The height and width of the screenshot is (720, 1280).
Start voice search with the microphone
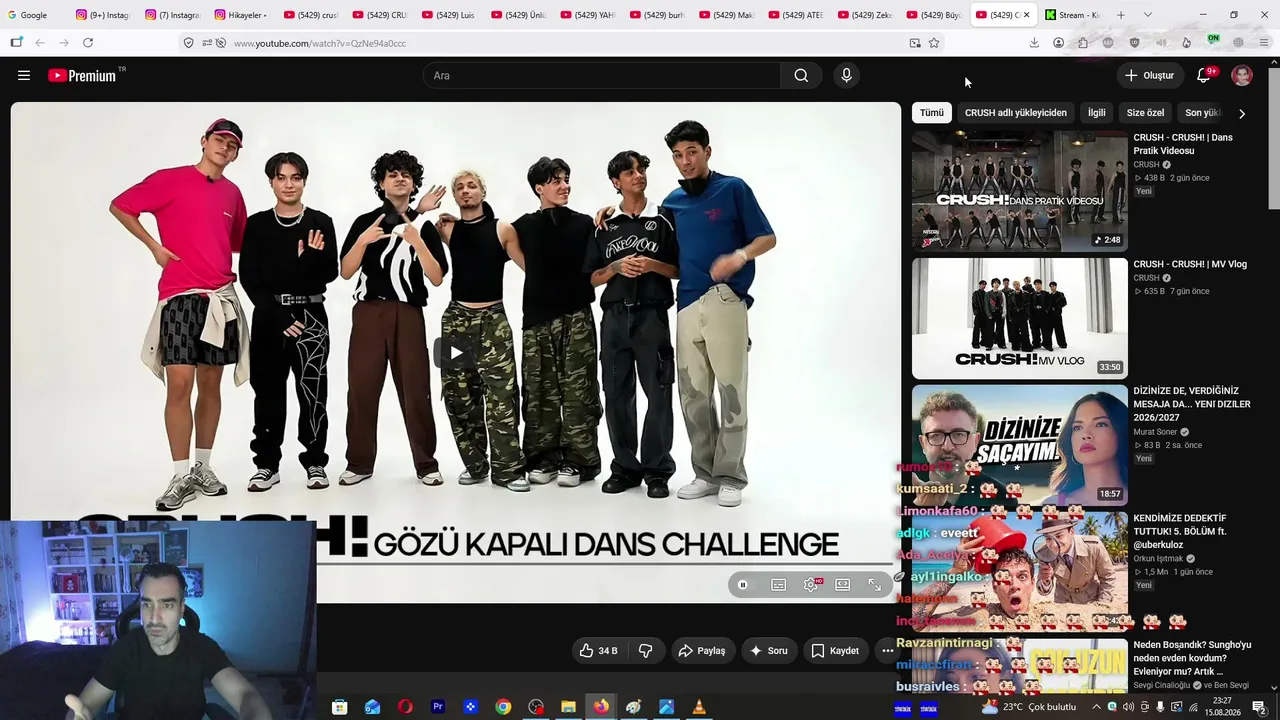tap(846, 75)
